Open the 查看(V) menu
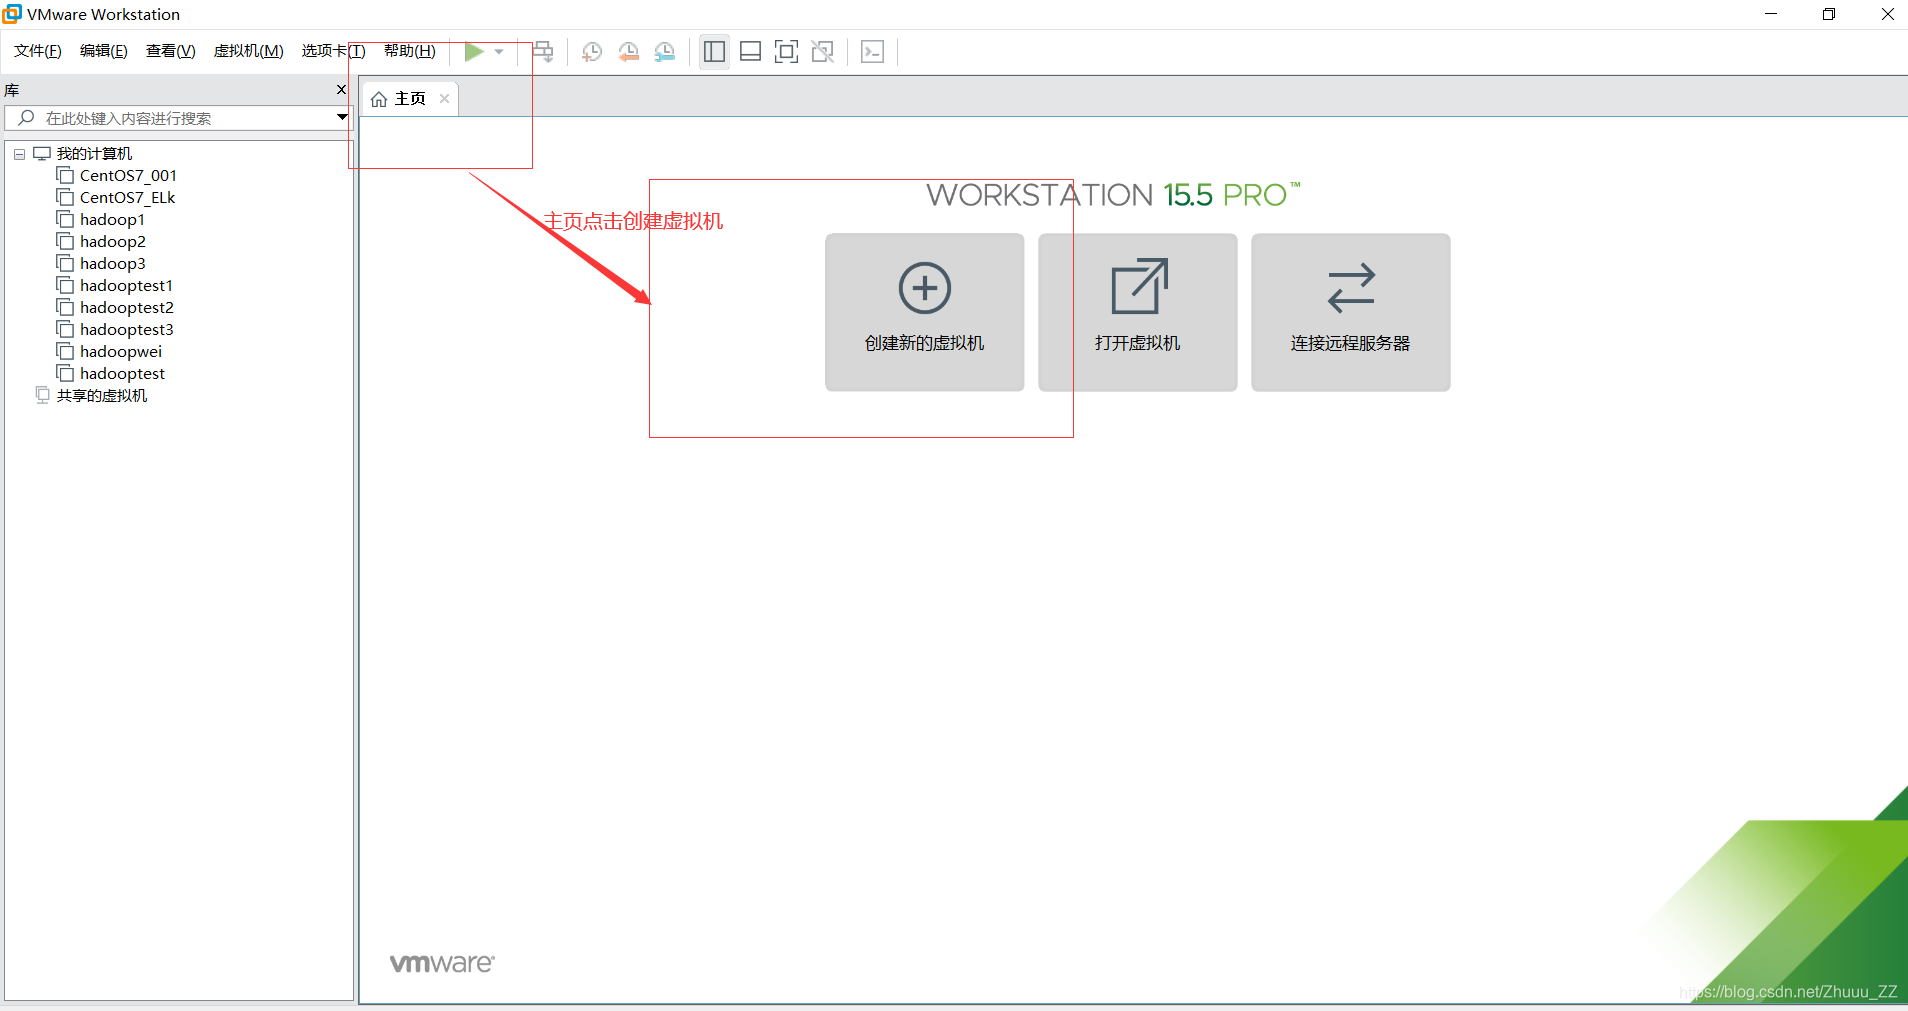This screenshot has height=1011, width=1908. point(171,51)
